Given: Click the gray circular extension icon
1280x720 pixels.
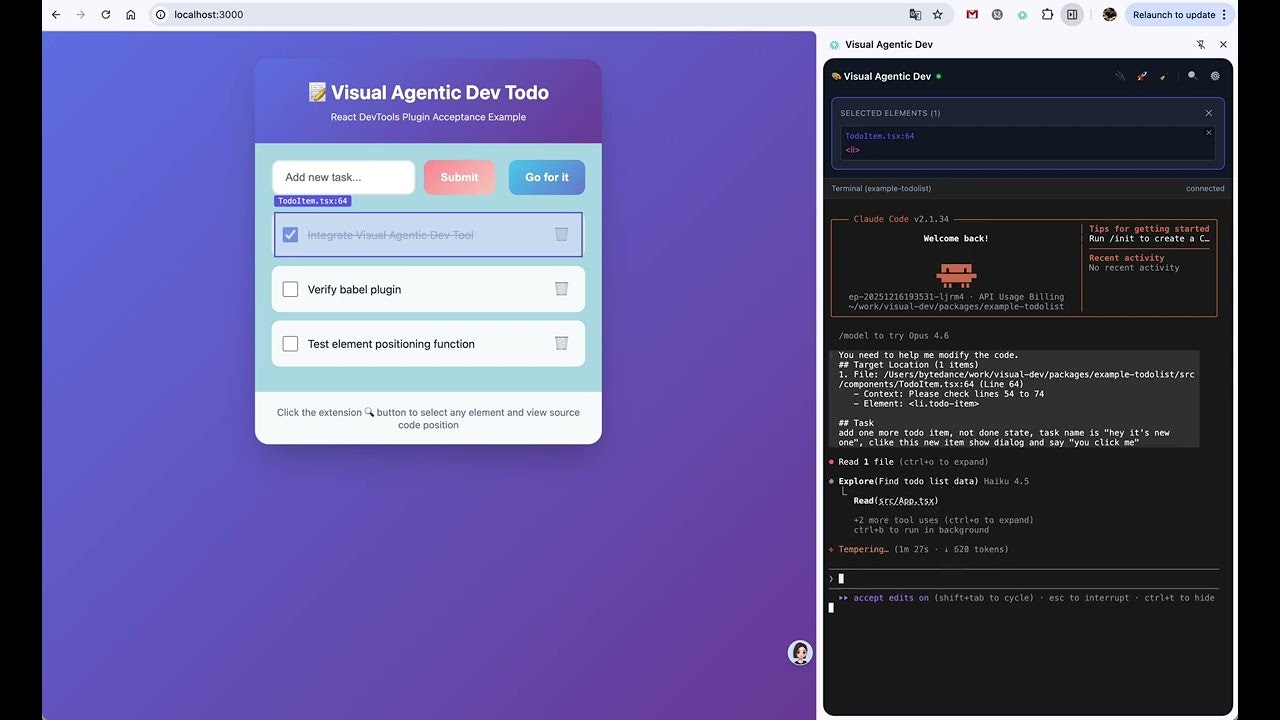Looking at the screenshot, I should point(997,15).
